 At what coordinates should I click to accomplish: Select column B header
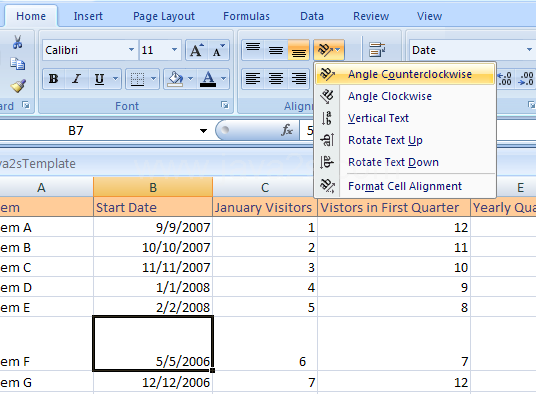153,187
